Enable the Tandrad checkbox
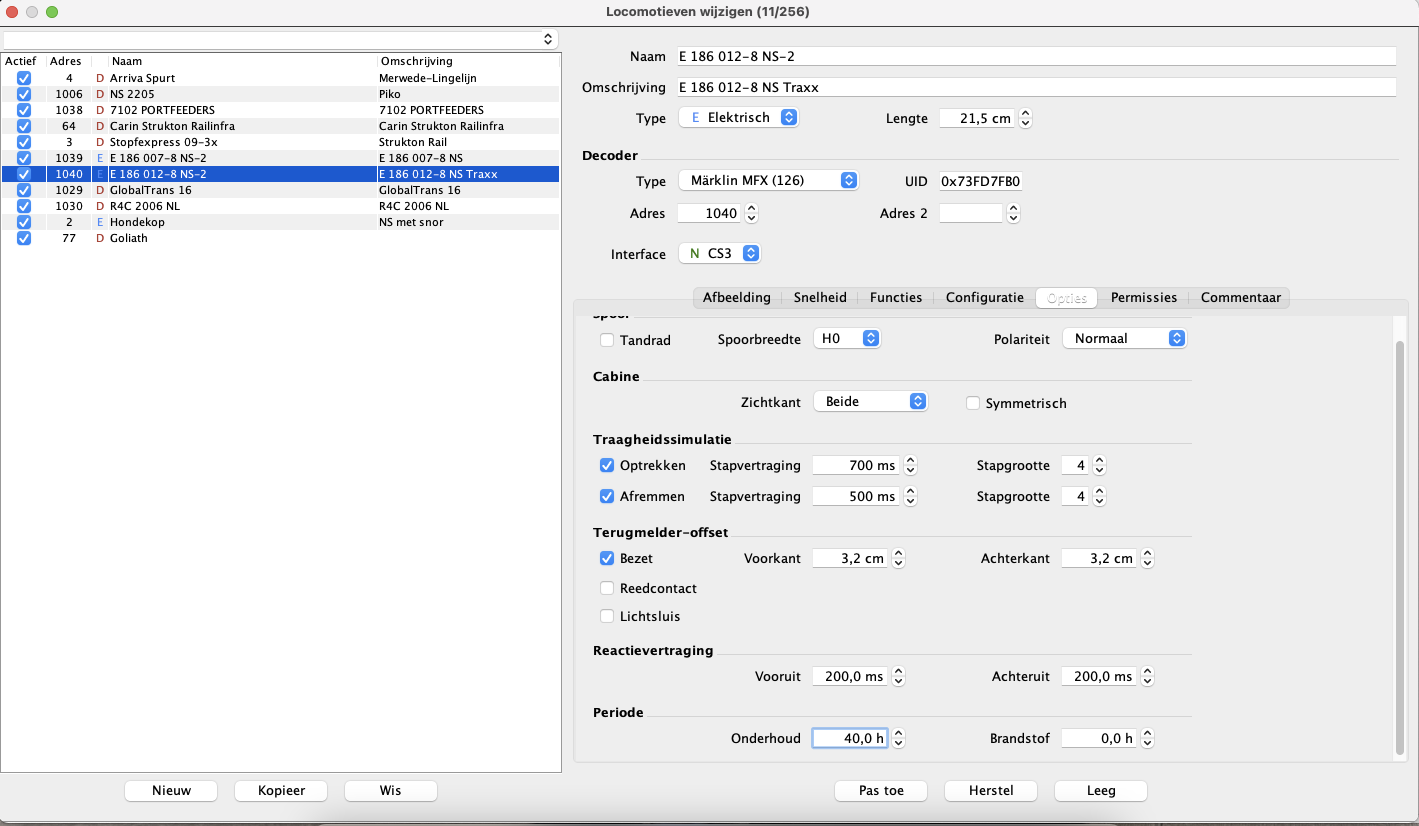Screen dimensions: 1419x826 [x=607, y=340]
